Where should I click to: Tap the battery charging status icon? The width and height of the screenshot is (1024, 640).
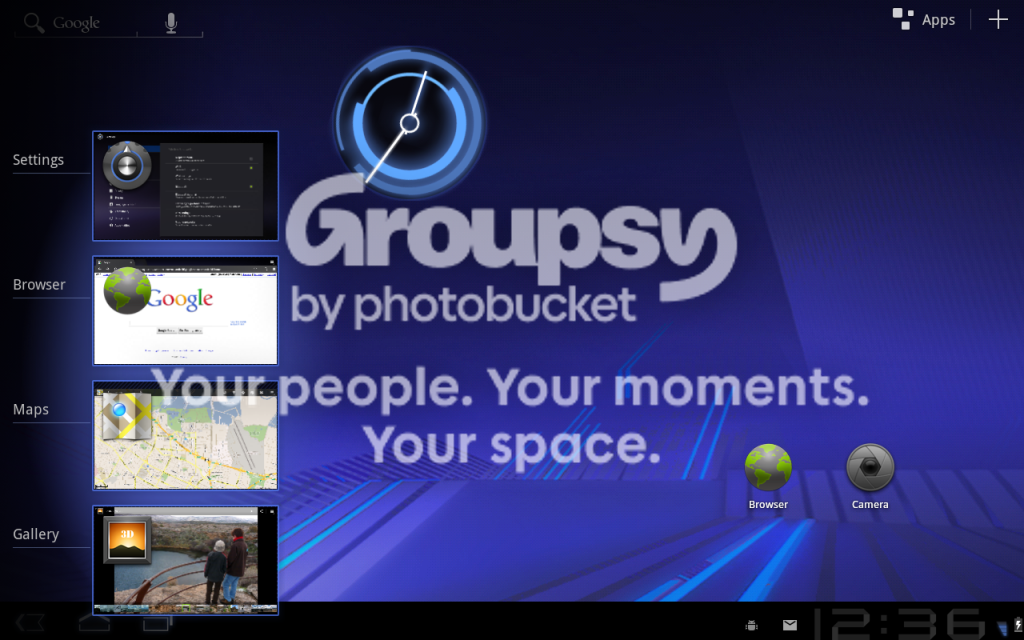coord(1018,626)
